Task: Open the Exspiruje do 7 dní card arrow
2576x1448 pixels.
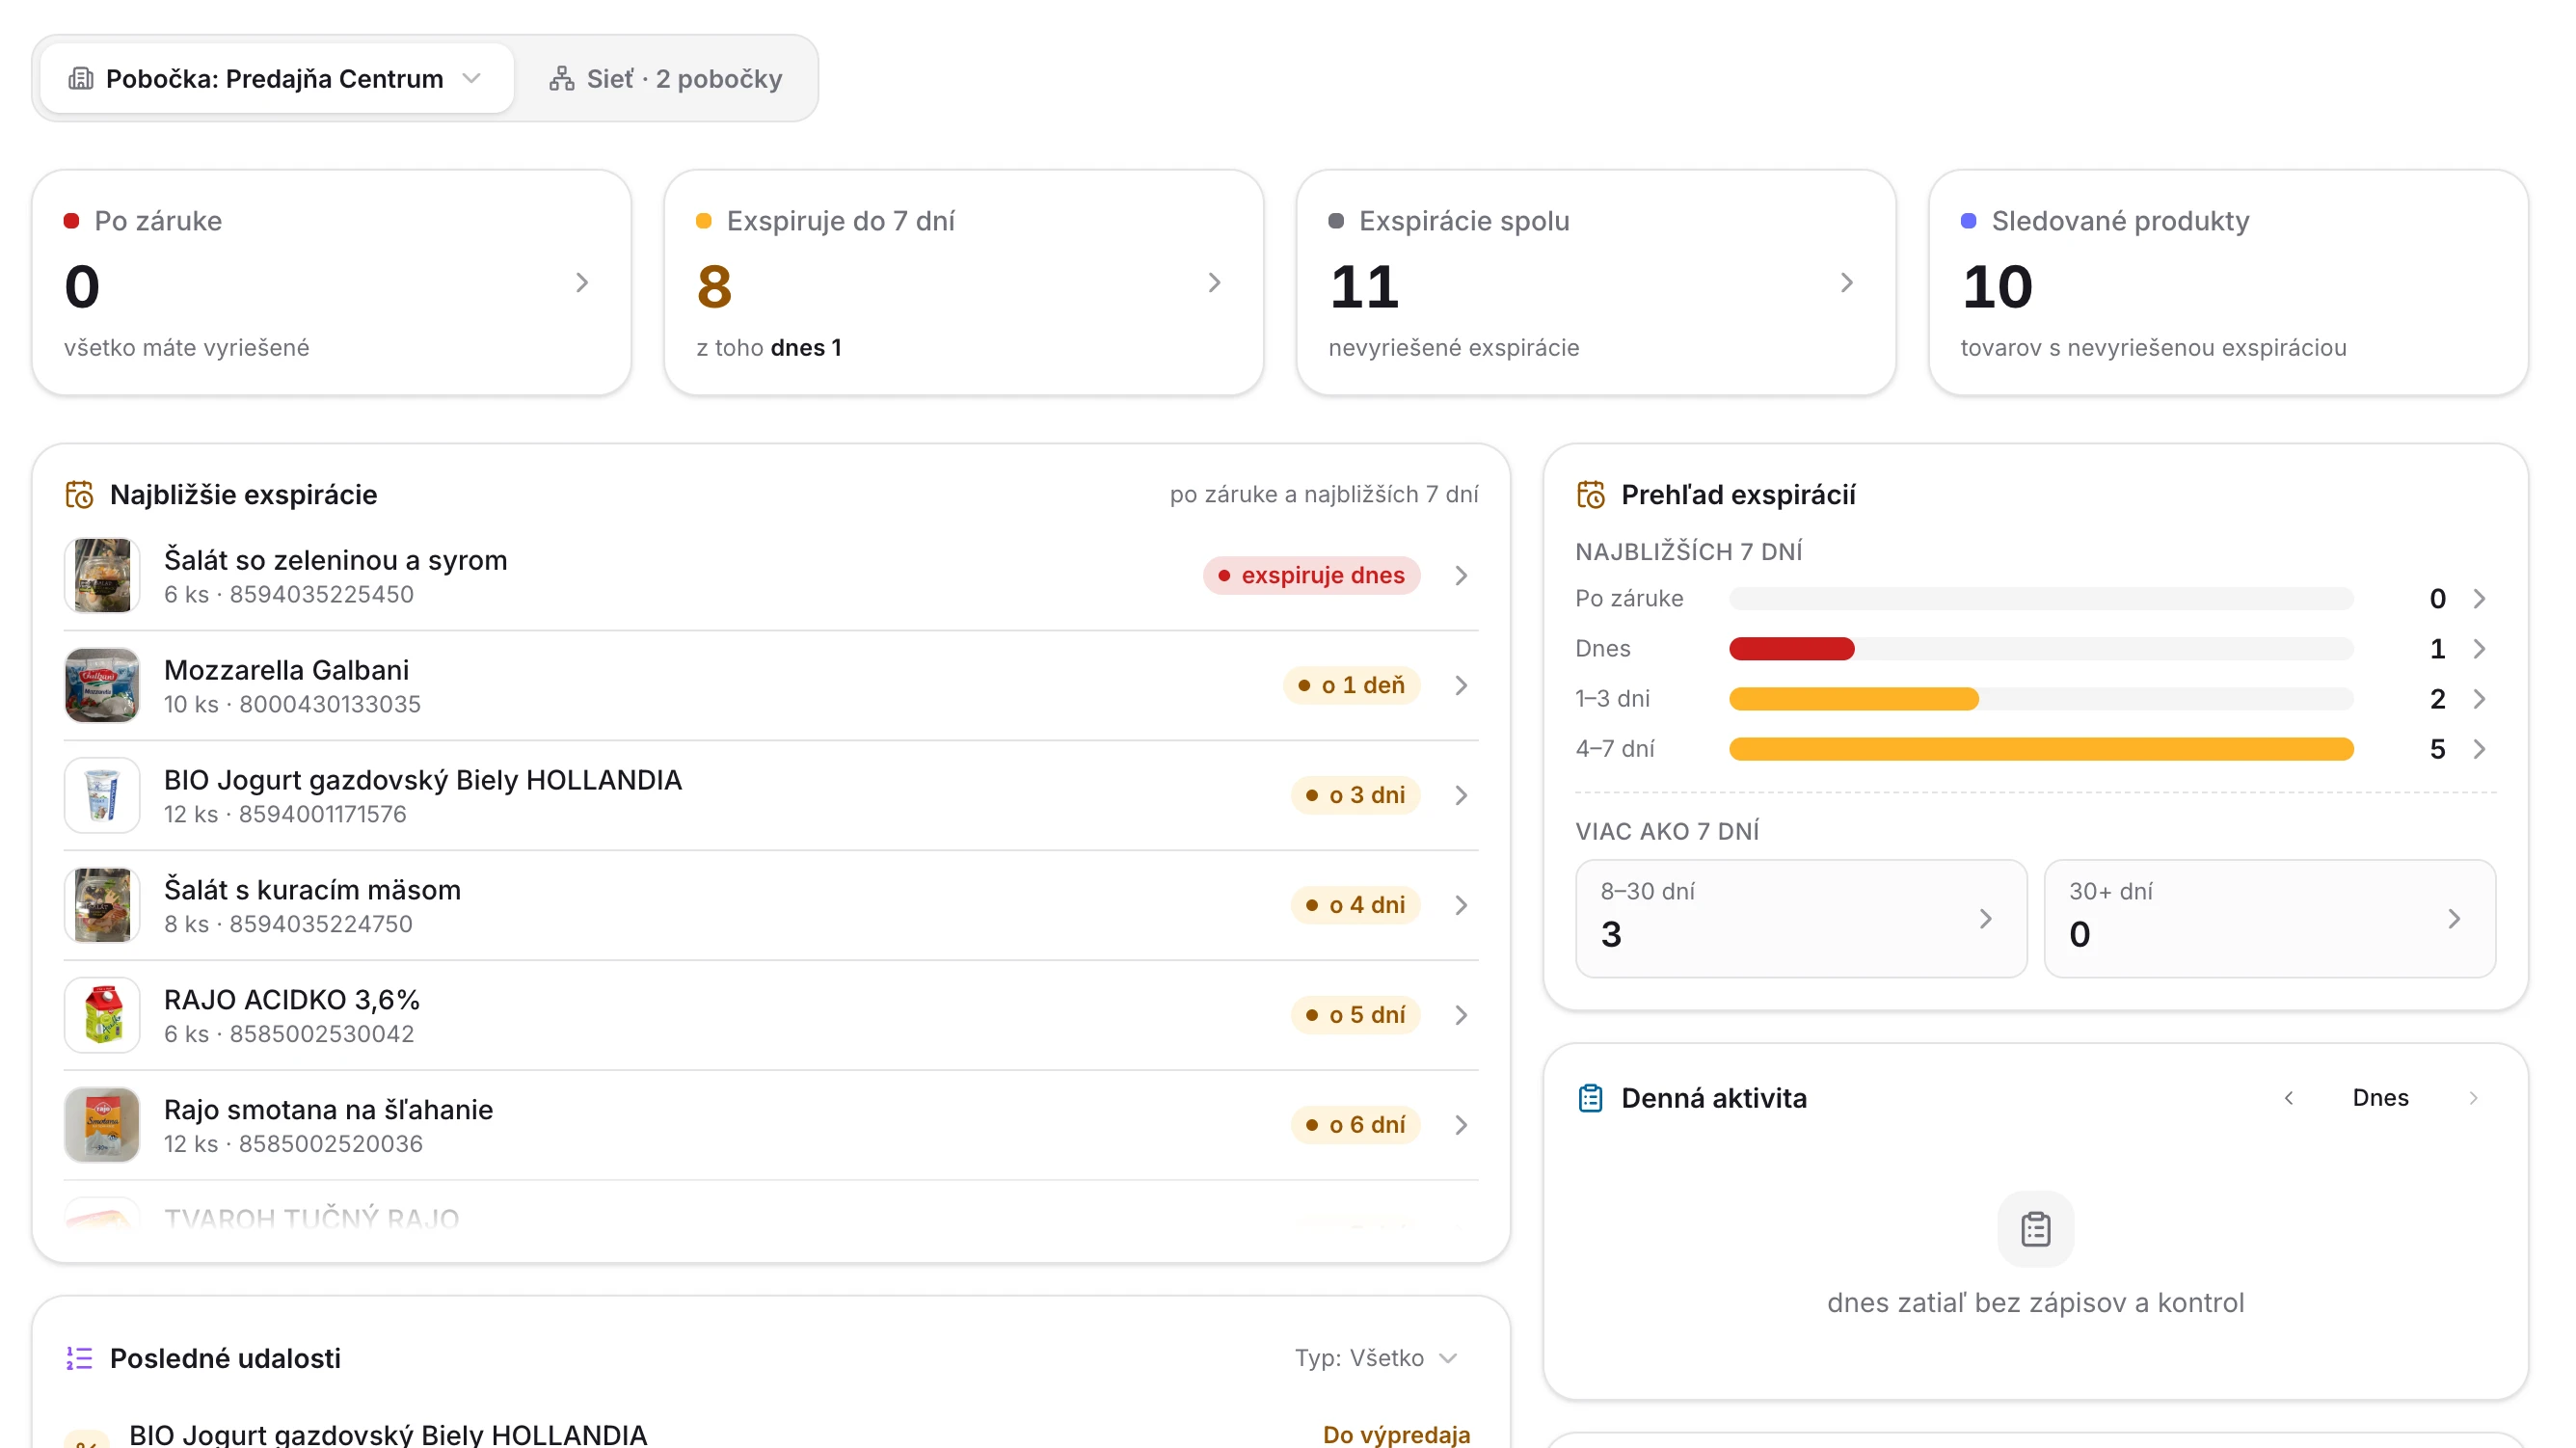Action: 1214,283
